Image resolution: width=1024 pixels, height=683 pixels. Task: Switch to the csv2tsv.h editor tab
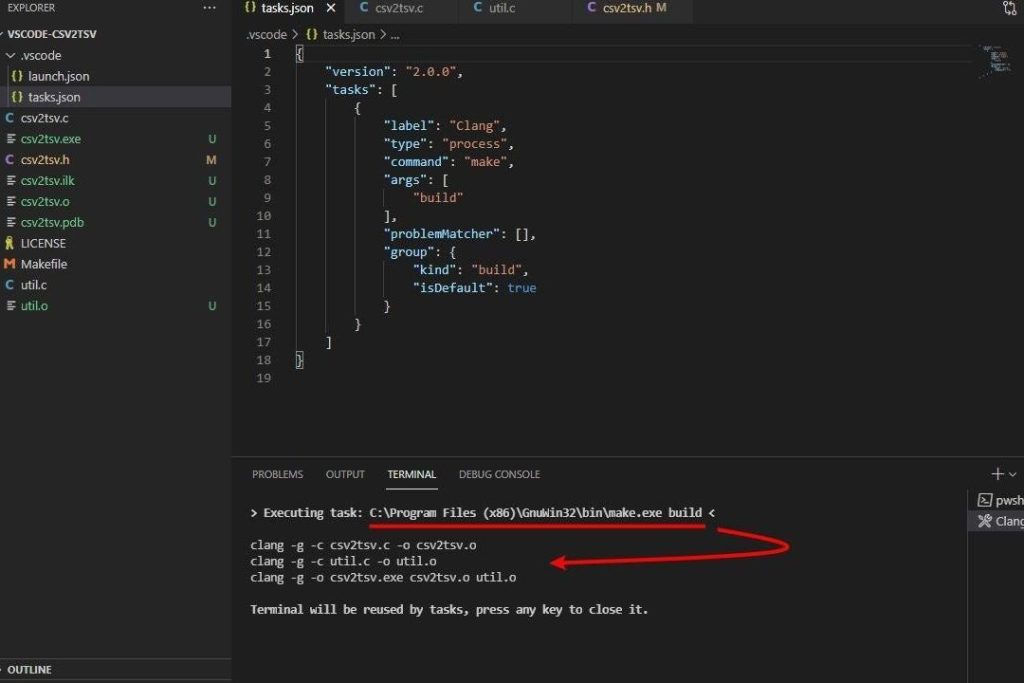(627, 9)
